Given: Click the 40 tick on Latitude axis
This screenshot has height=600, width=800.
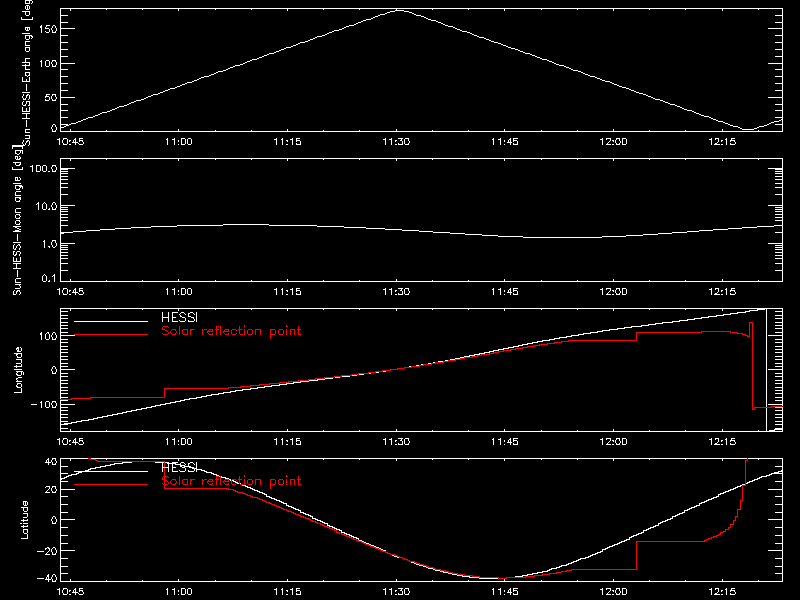Looking at the screenshot, I should (x=52, y=462).
